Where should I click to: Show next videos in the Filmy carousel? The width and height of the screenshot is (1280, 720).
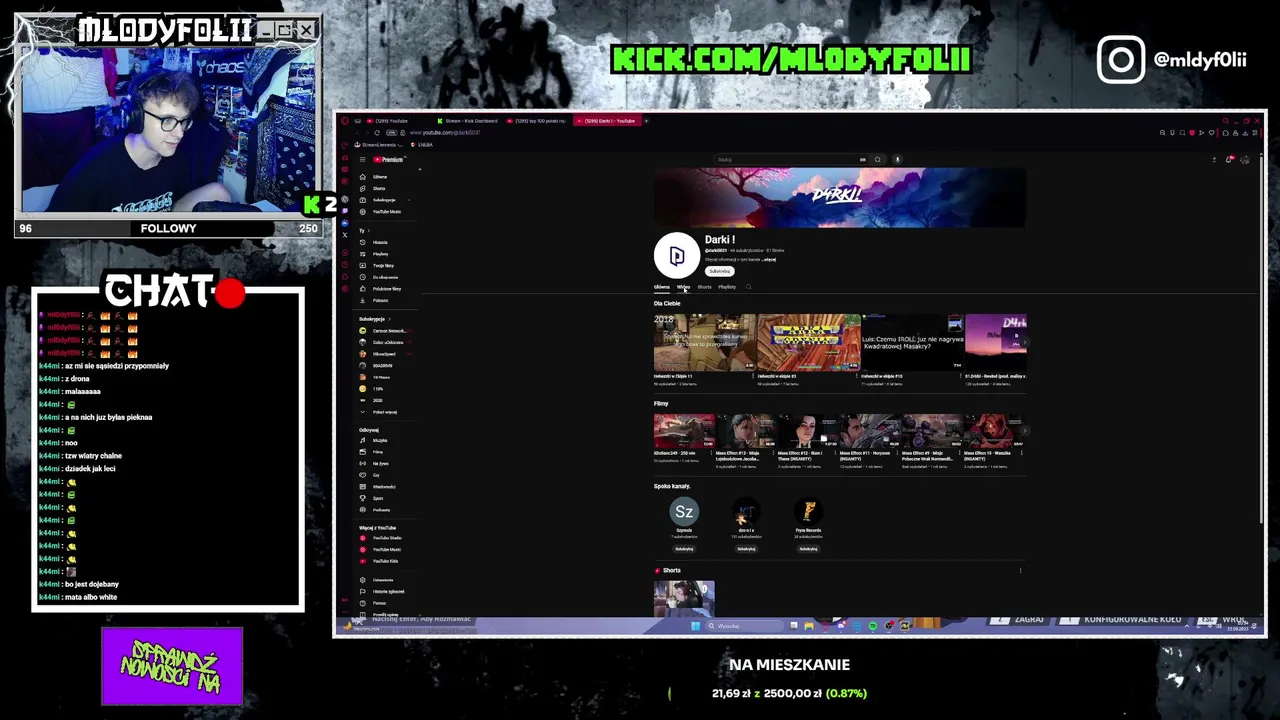point(1023,431)
